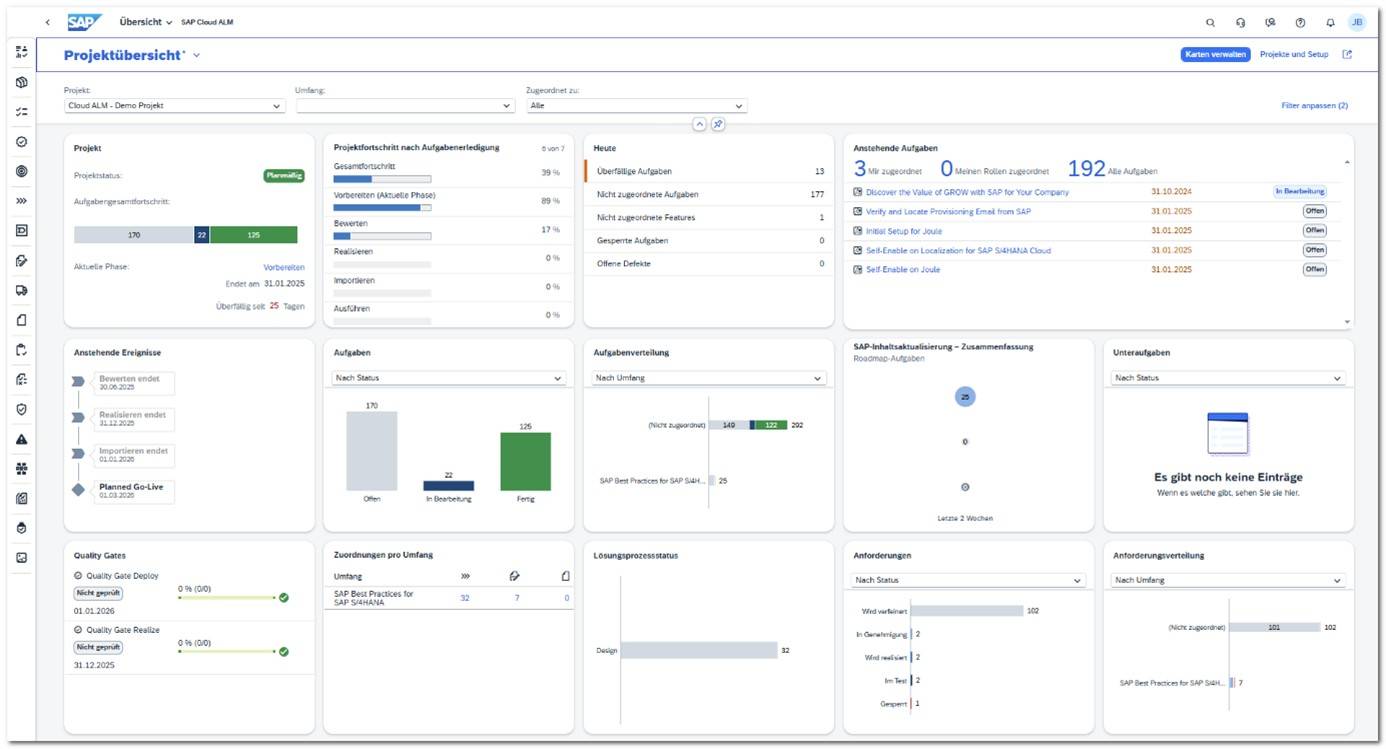Screen dimensions: 1386x749
Task: Open Projekte und Setup link
Action: point(1294,54)
